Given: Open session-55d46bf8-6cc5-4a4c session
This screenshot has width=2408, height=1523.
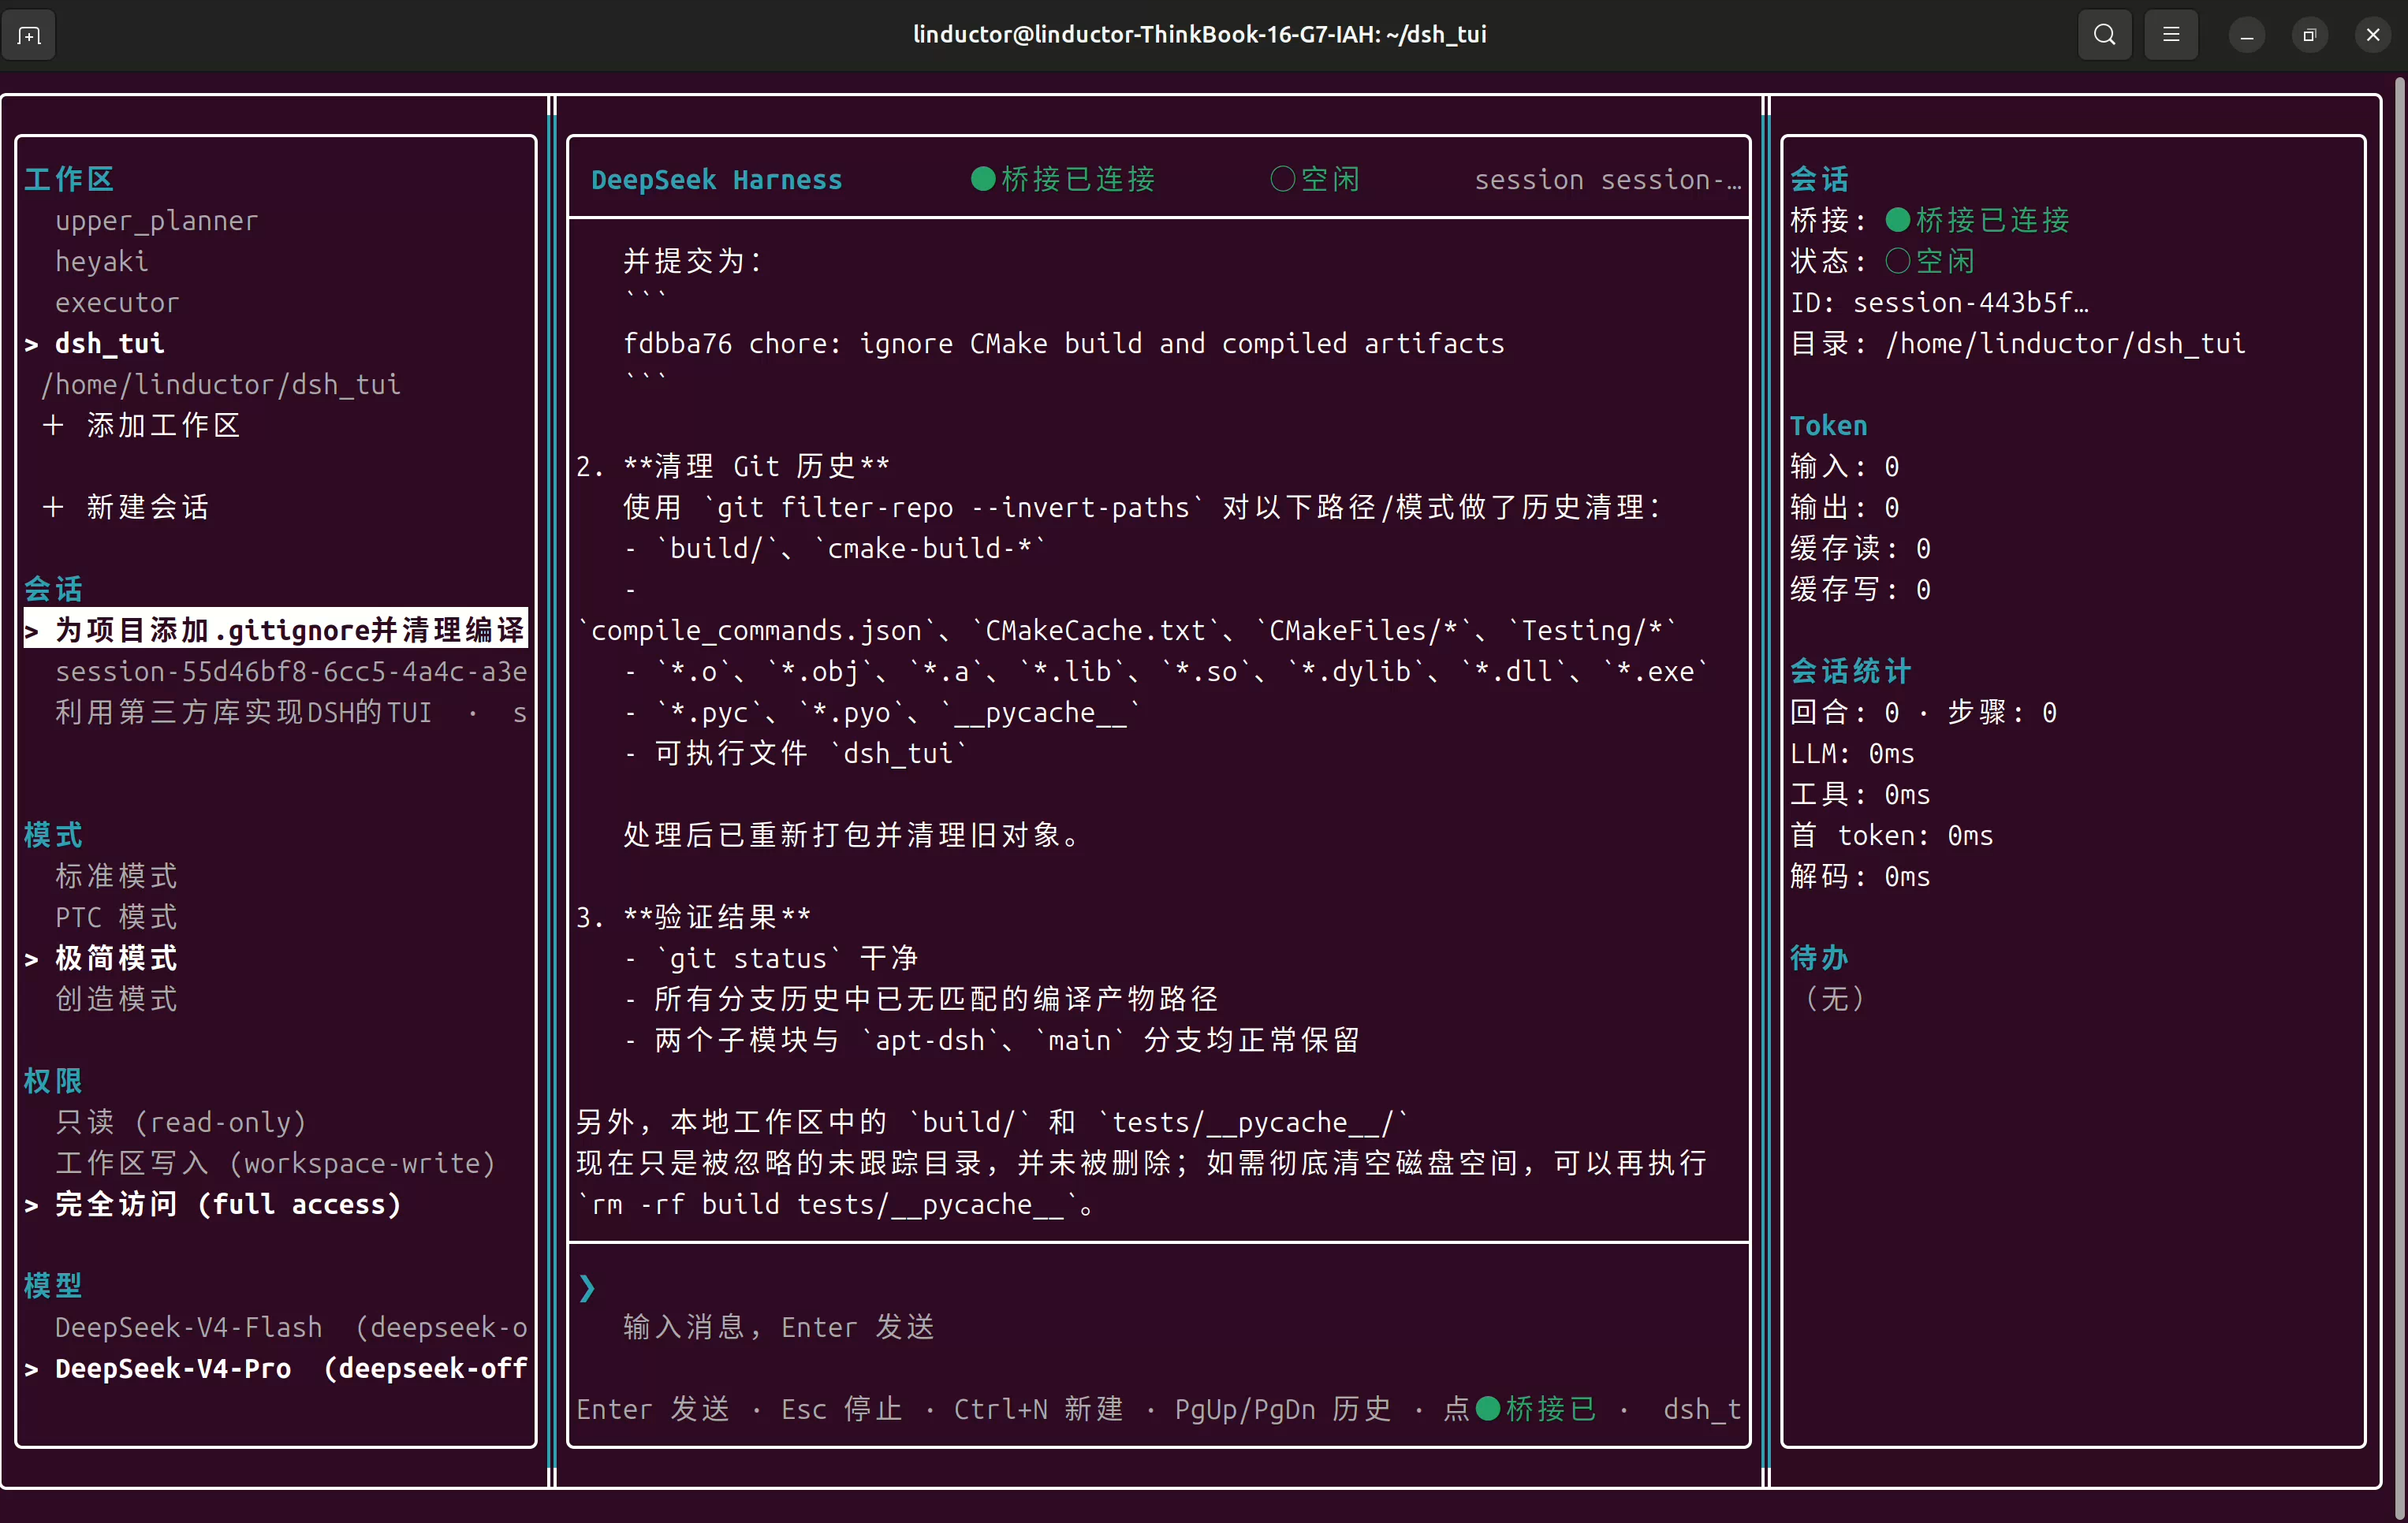Looking at the screenshot, I should pos(290,671).
